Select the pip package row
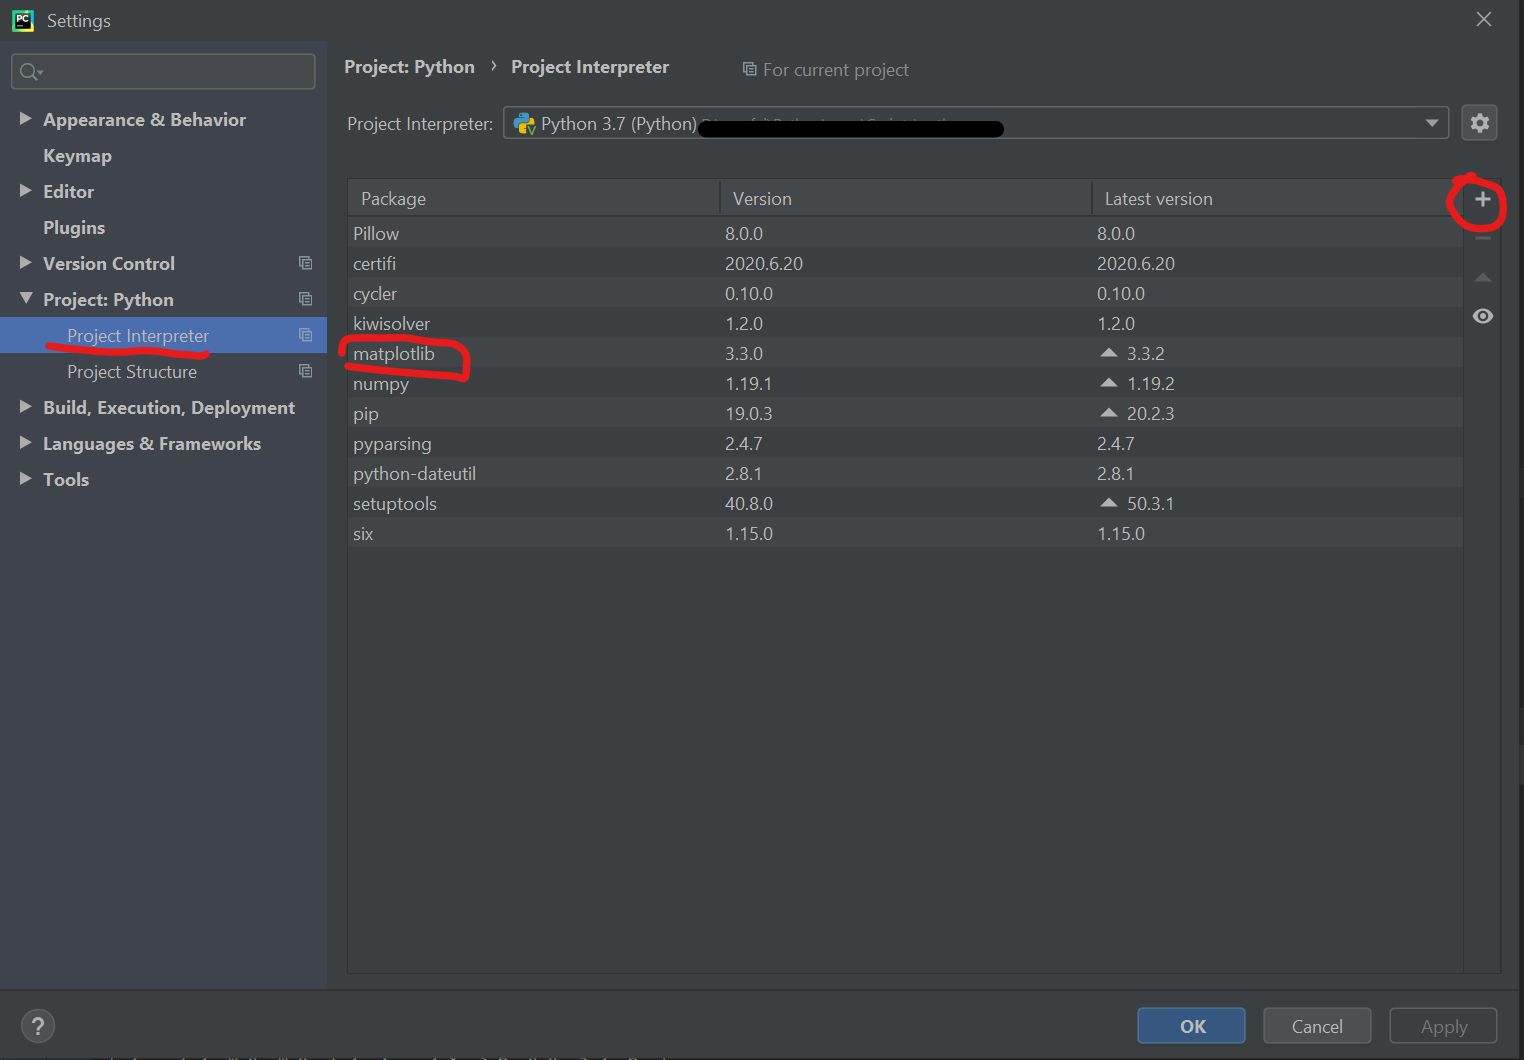 tap(905, 413)
